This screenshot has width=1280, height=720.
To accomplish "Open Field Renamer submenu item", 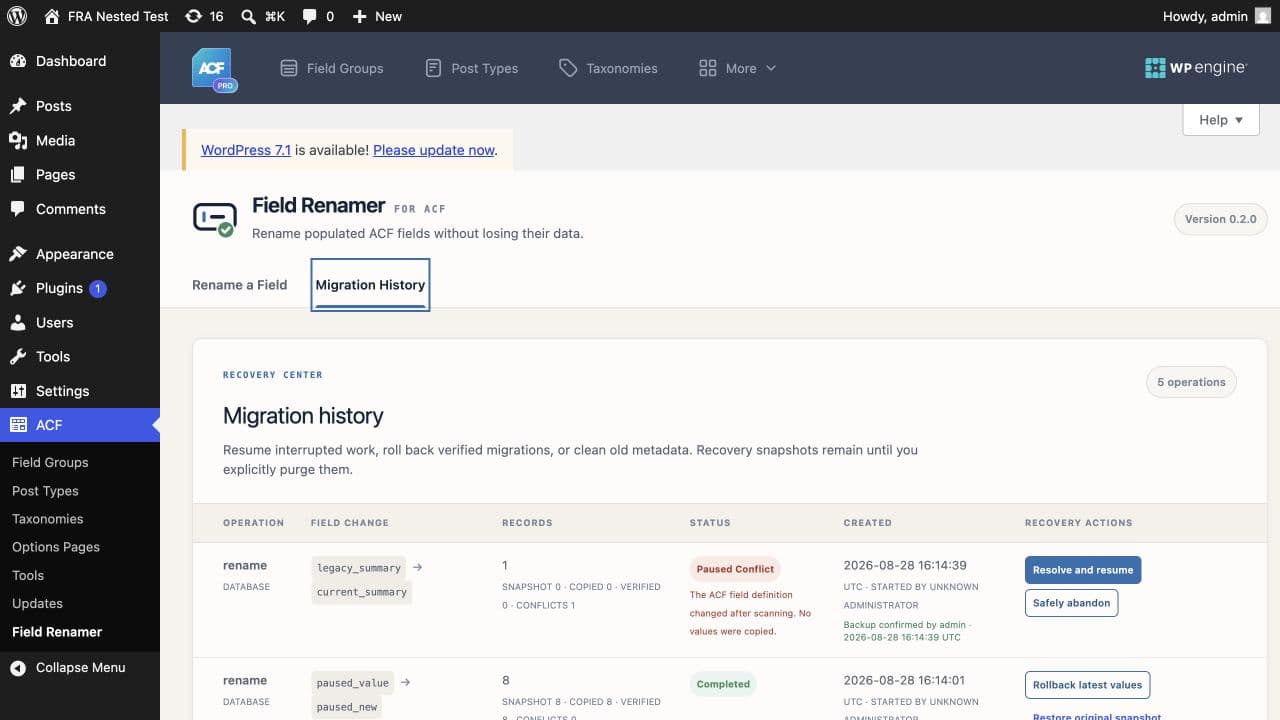I will click(57, 632).
